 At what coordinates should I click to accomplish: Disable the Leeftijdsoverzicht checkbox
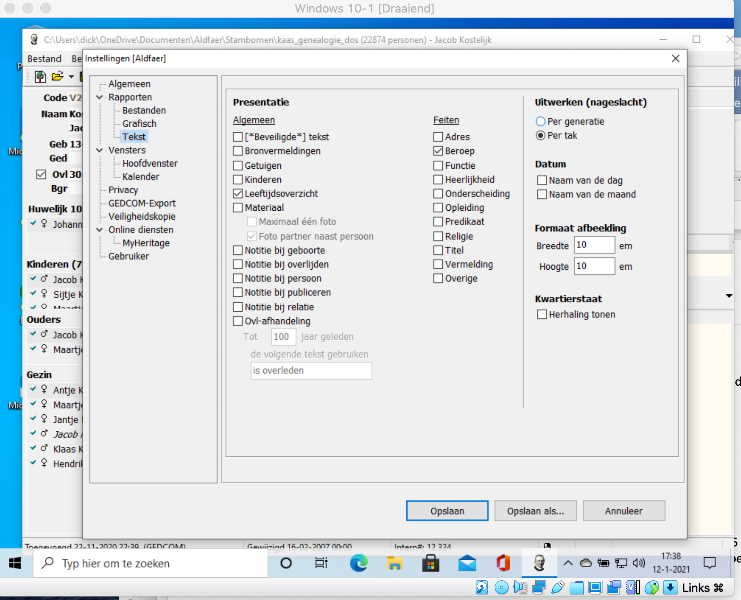[238, 194]
